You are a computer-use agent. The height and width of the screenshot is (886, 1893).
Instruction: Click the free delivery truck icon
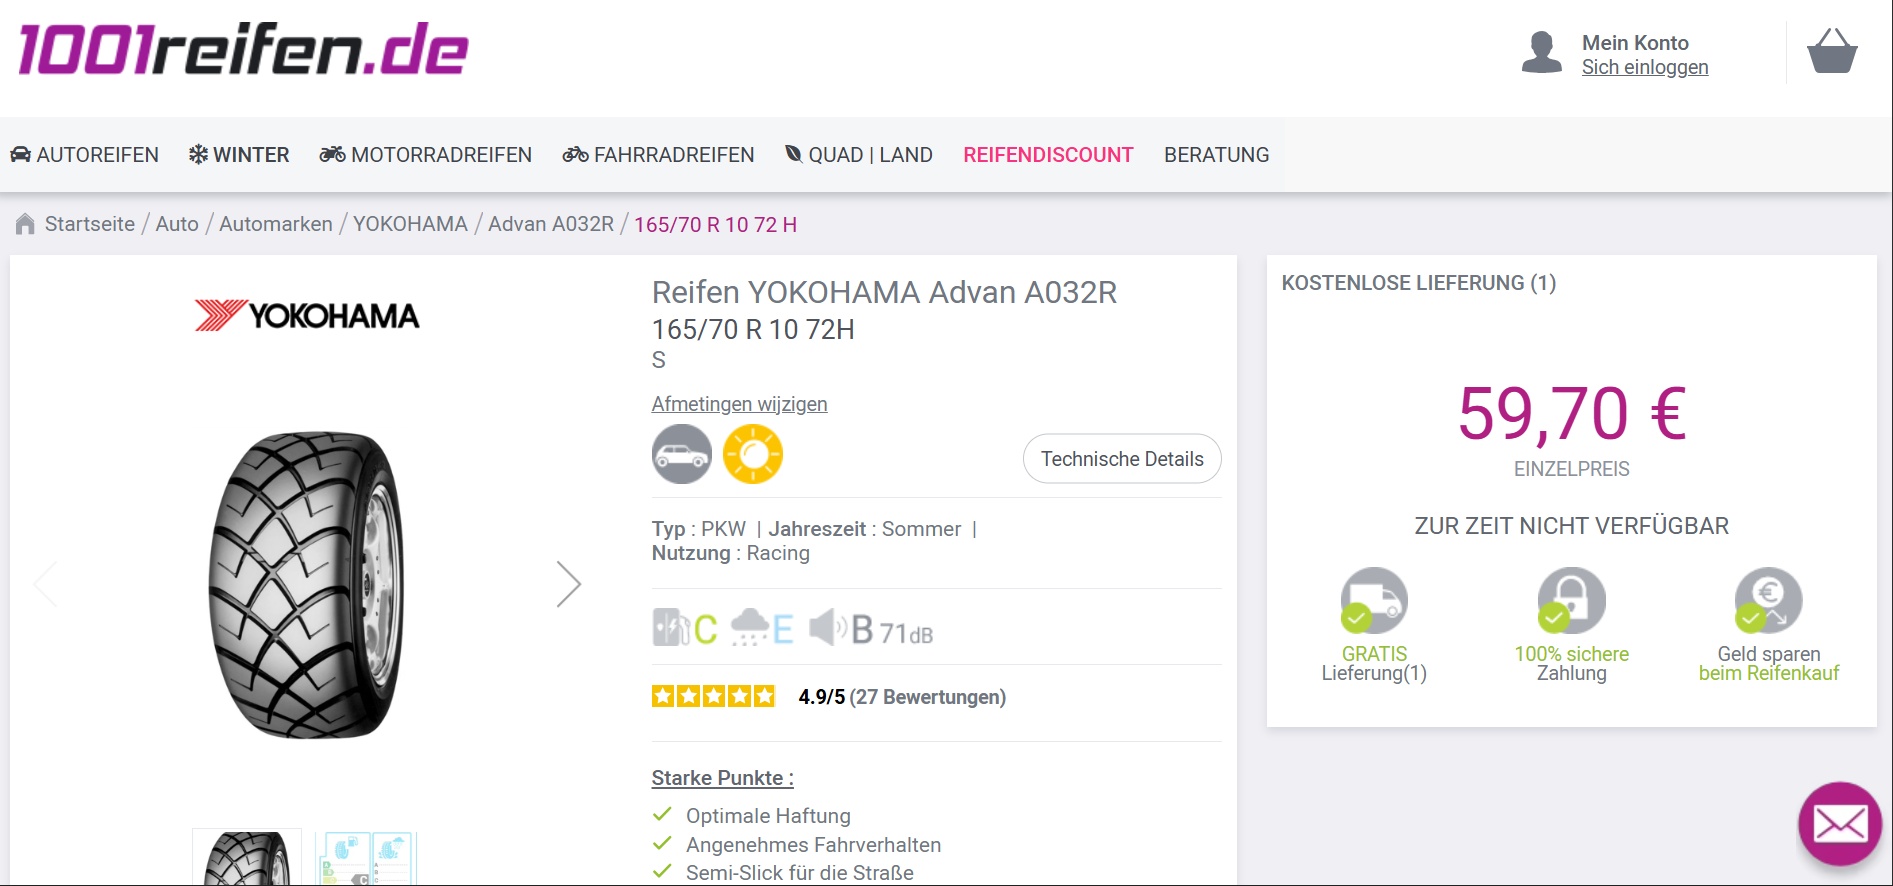point(1373,601)
